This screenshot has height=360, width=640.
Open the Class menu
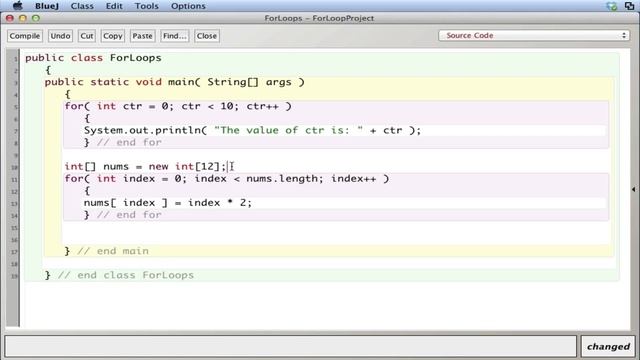[x=82, y=6]
